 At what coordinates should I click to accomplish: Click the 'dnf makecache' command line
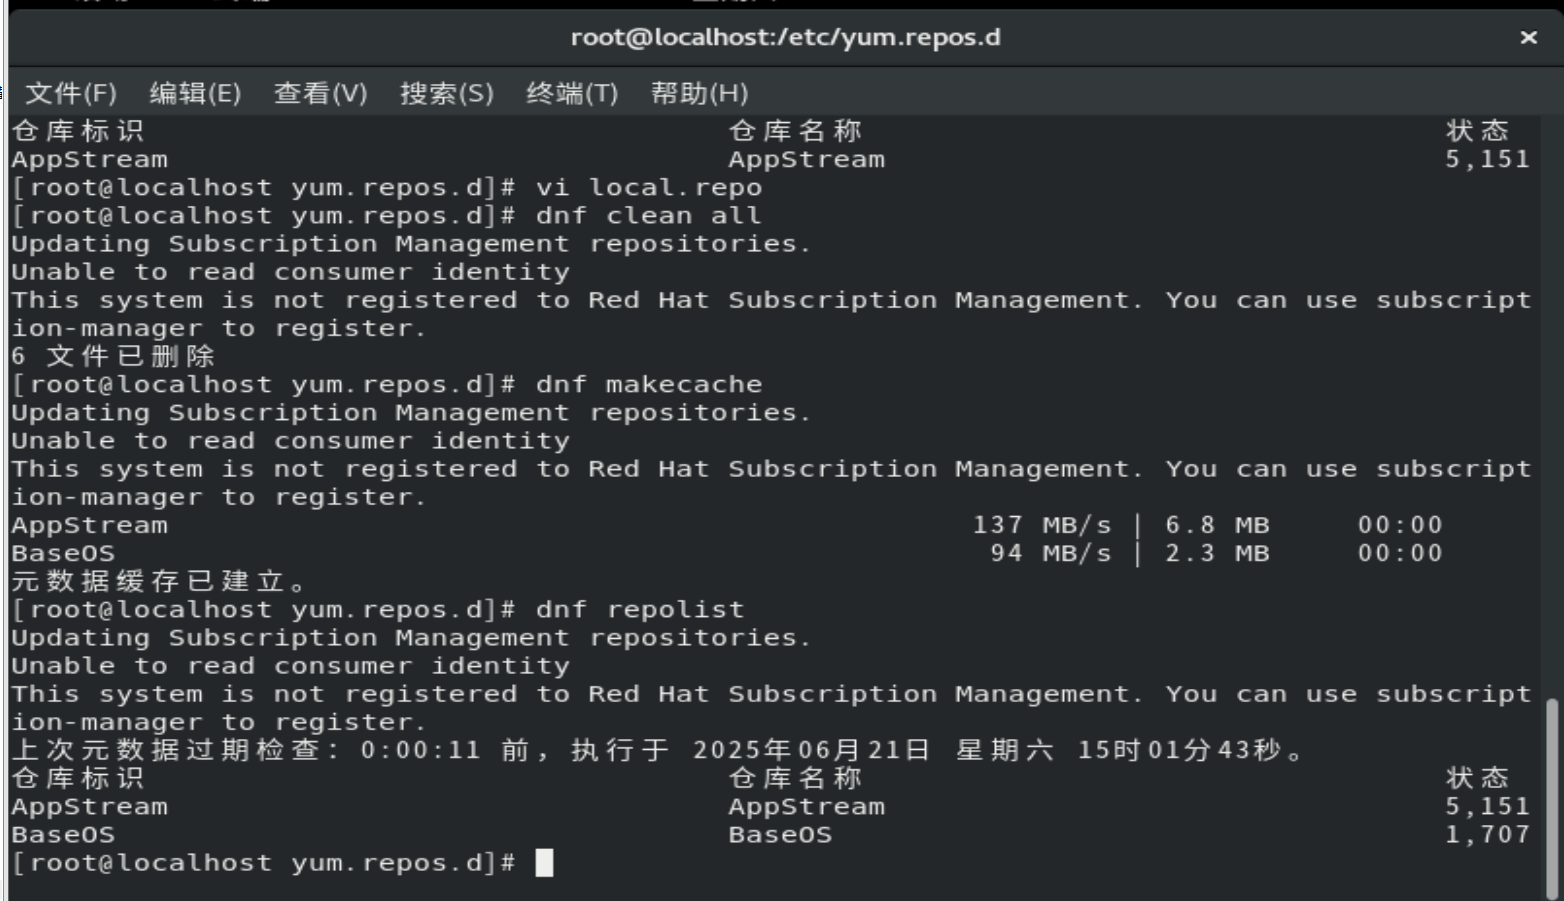(648, 384)
